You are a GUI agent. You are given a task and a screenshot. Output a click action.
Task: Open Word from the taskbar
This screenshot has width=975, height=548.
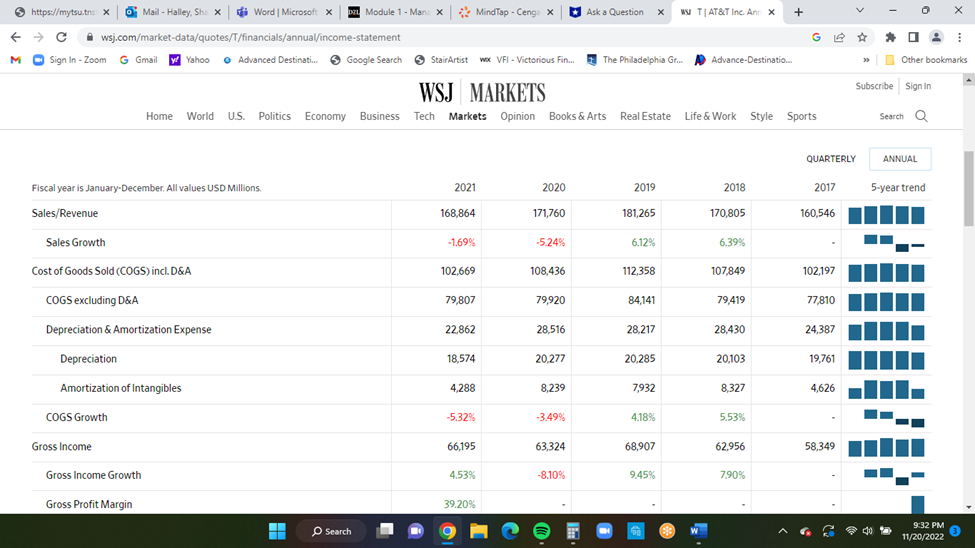(698, 531)
